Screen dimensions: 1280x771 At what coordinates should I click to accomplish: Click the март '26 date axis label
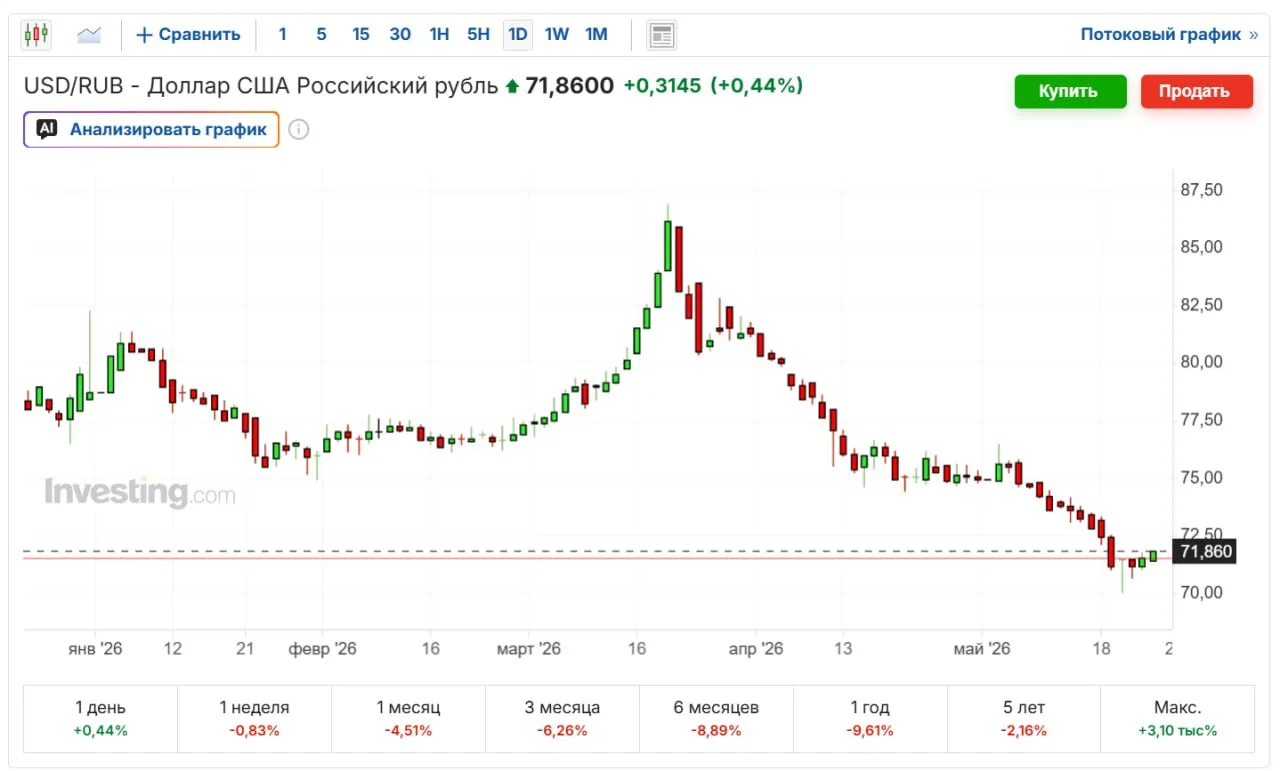pos(529,649)
